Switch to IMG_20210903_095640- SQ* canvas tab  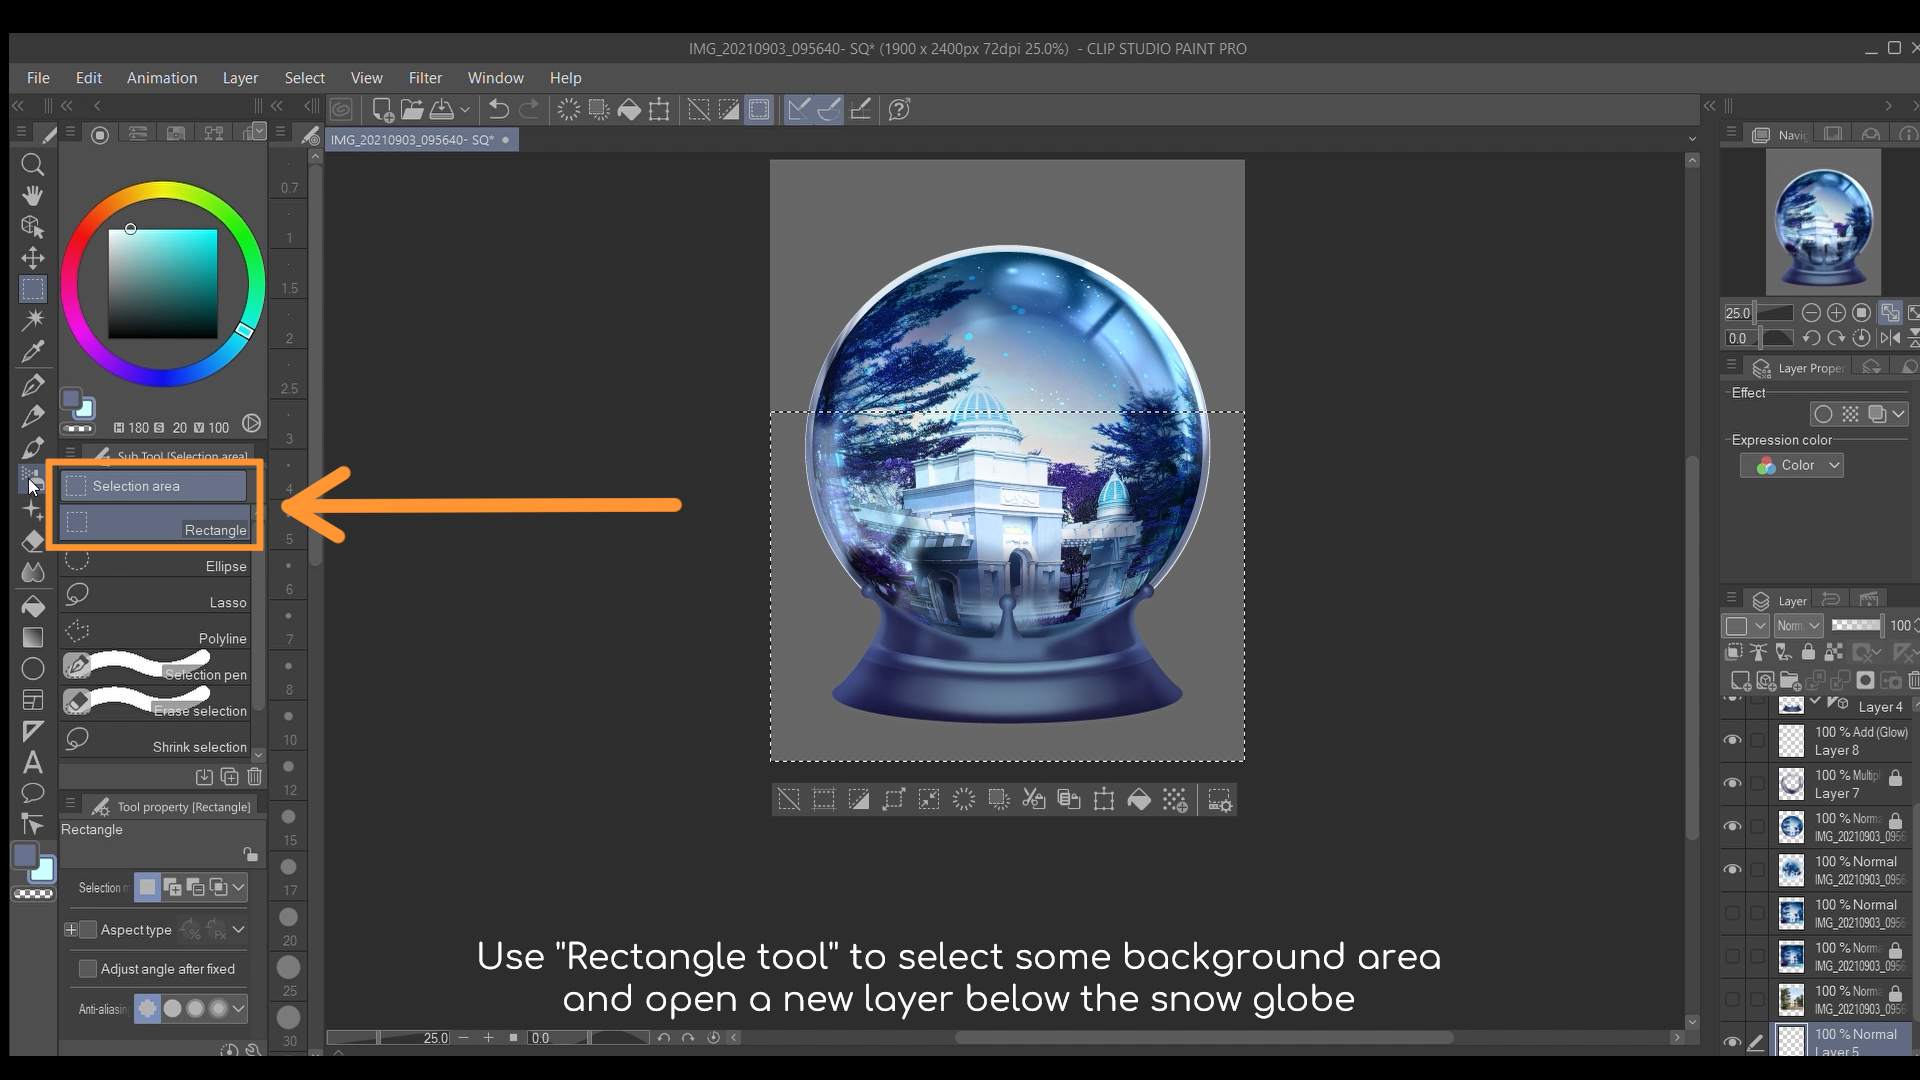(420, 140)
